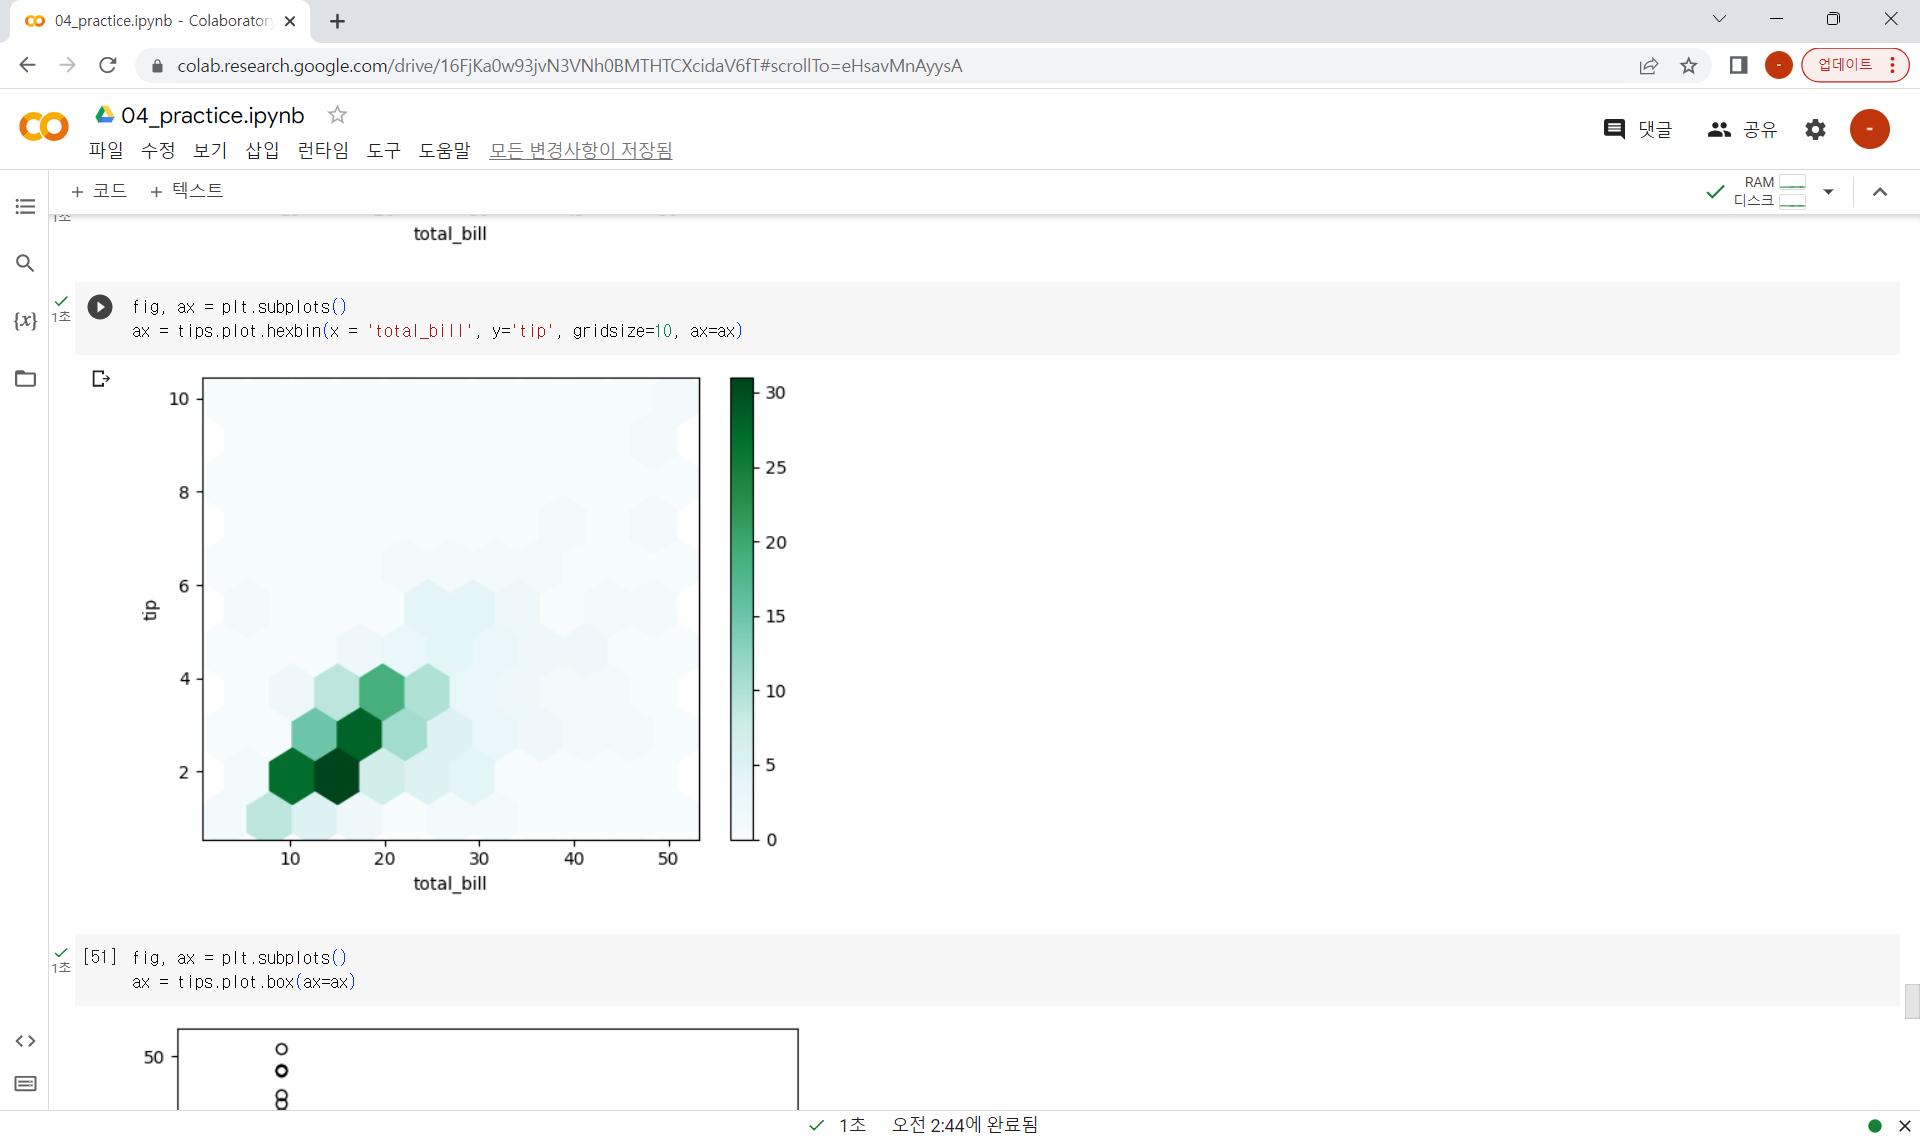Toggle the browser side panel

[1738, 66]
